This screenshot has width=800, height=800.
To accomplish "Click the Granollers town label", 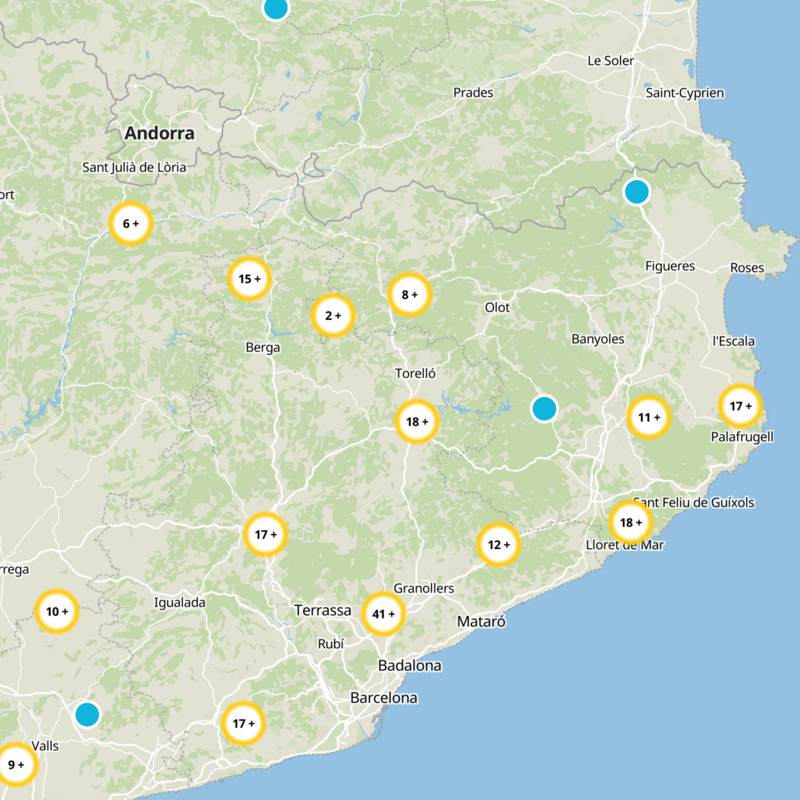I will pos(423,588).
